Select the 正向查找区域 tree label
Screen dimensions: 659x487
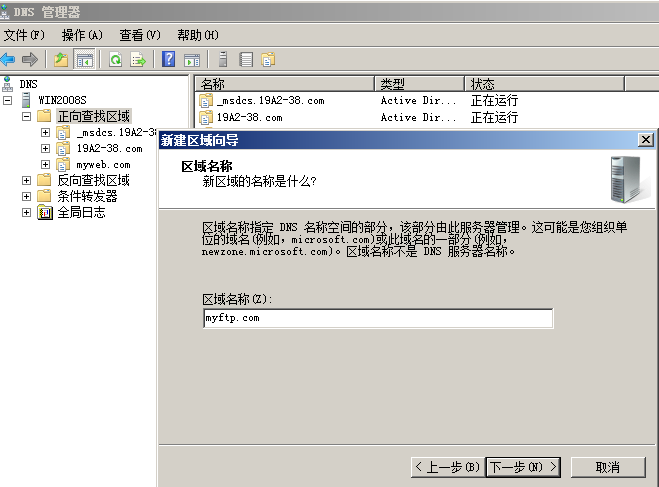94,116
